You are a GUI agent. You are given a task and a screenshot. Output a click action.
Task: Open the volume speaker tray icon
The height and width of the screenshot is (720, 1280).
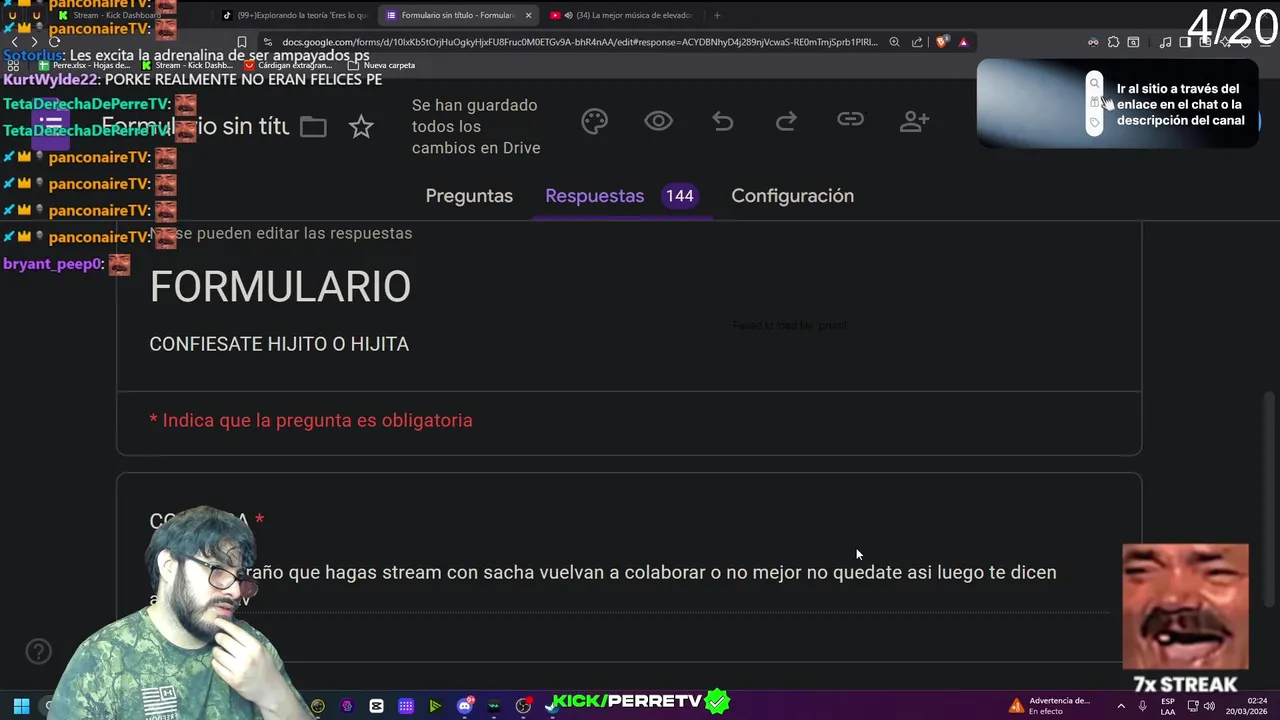[1209, 706]
